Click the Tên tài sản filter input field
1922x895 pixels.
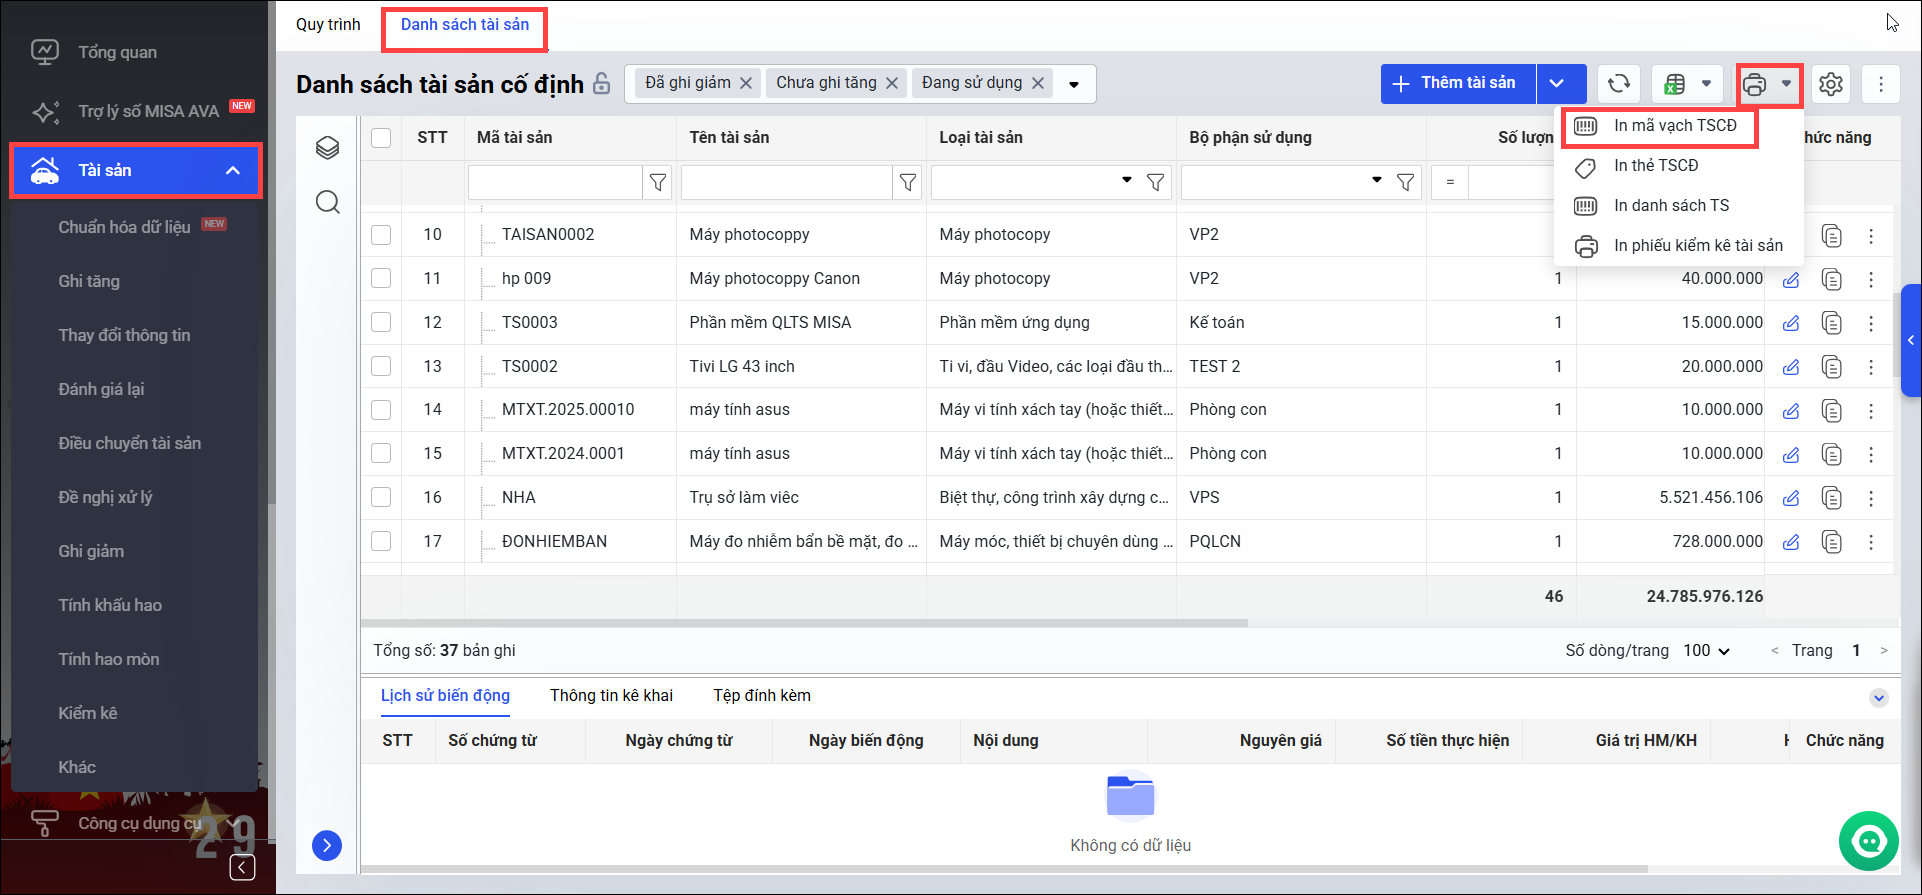coord(786,183)
